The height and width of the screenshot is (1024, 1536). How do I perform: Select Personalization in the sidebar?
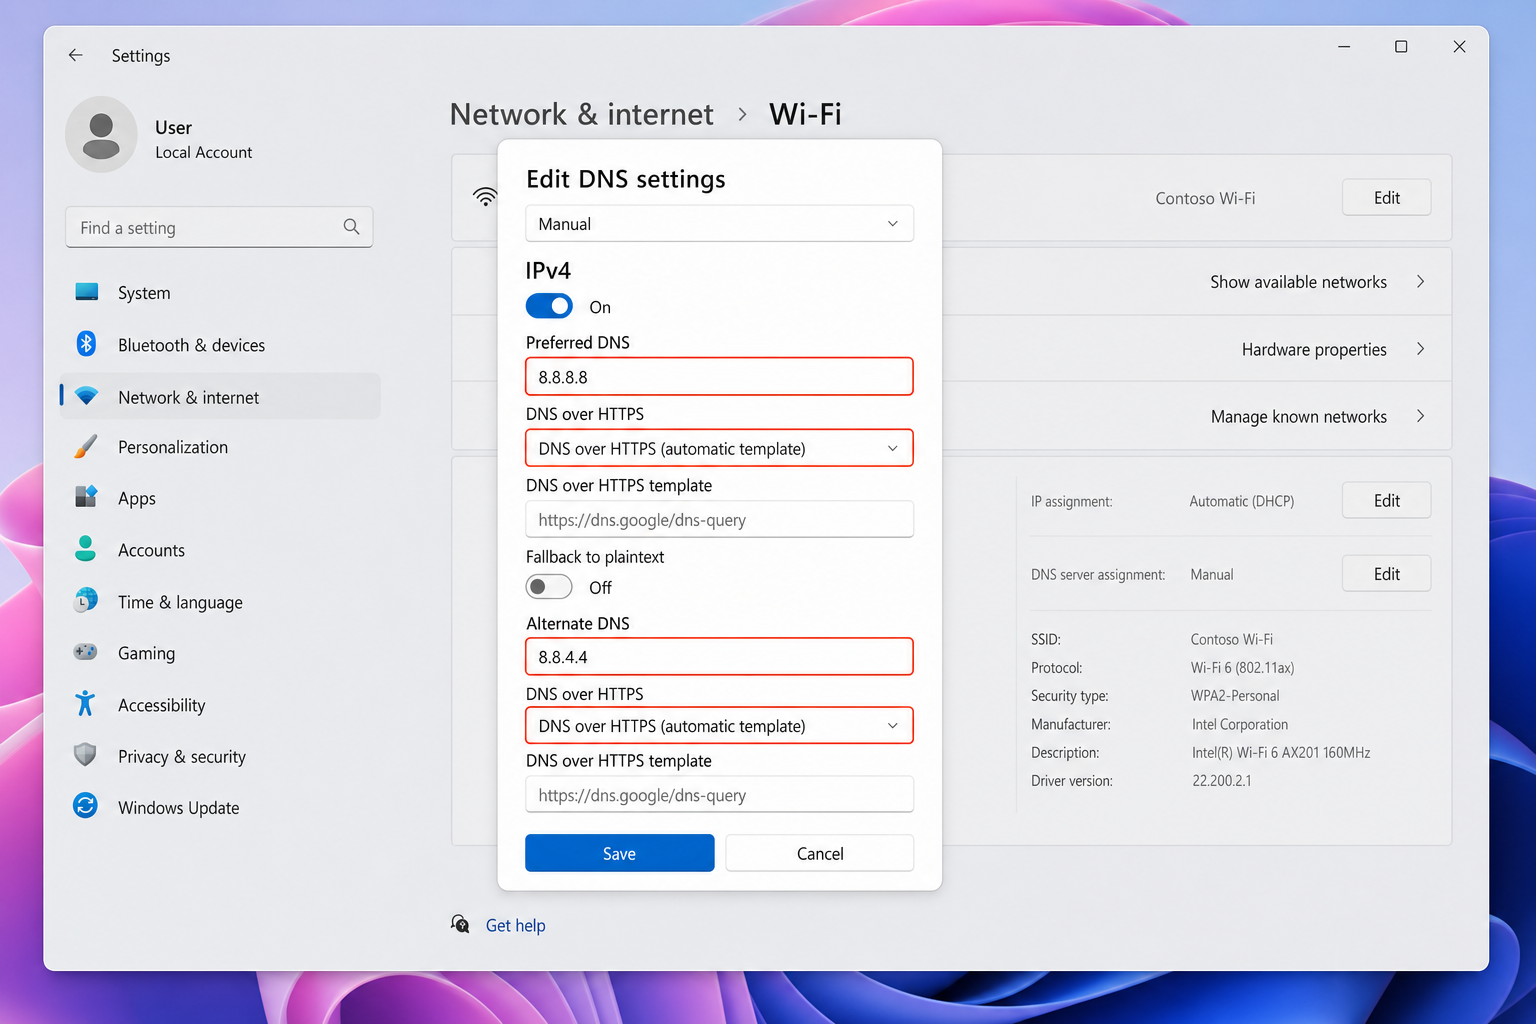[220, 447]
